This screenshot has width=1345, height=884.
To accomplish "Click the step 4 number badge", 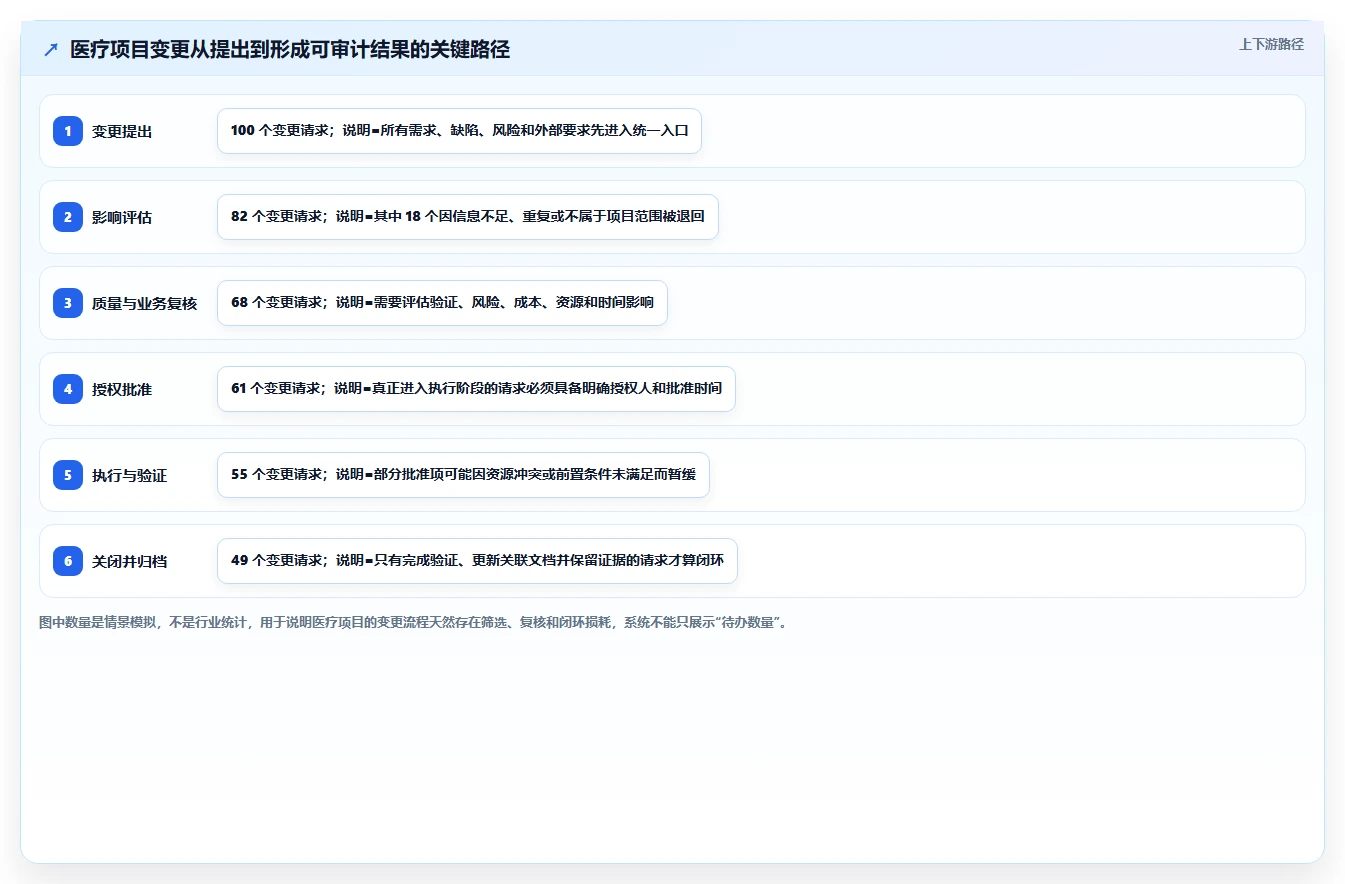I will pyautogui.click(x=68, y=389).
